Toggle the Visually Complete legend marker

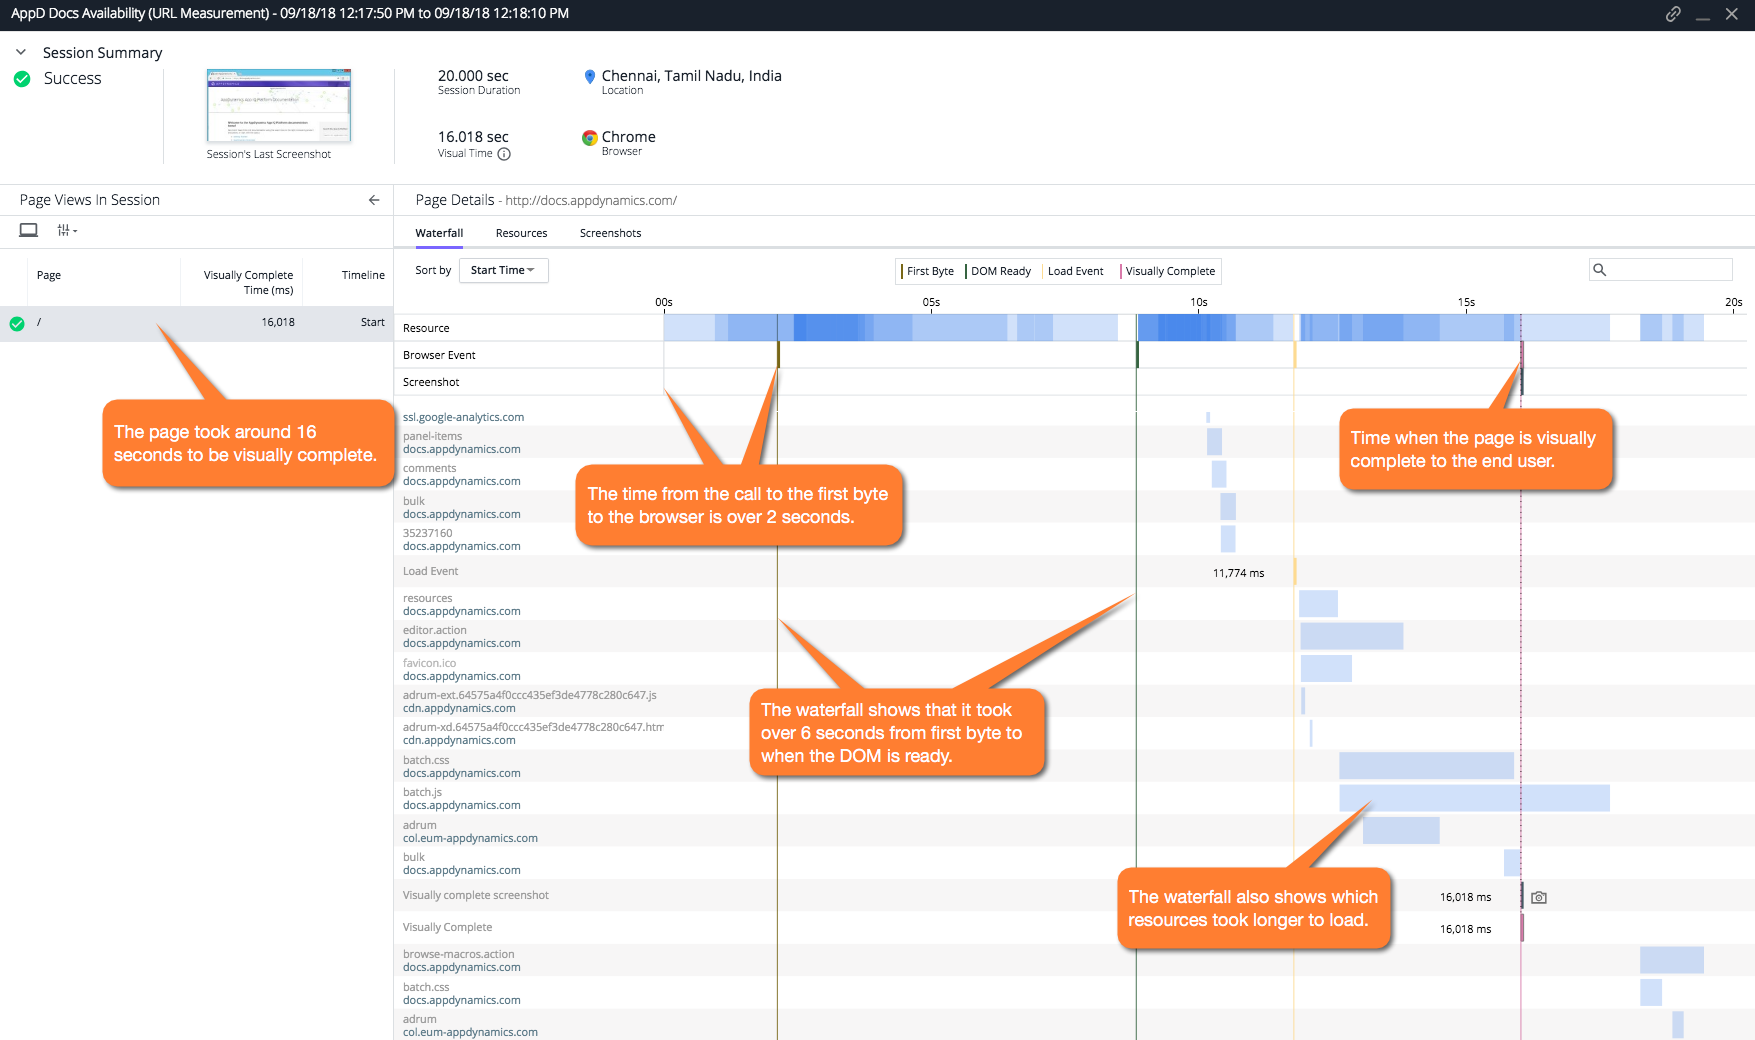(1168, 271)
